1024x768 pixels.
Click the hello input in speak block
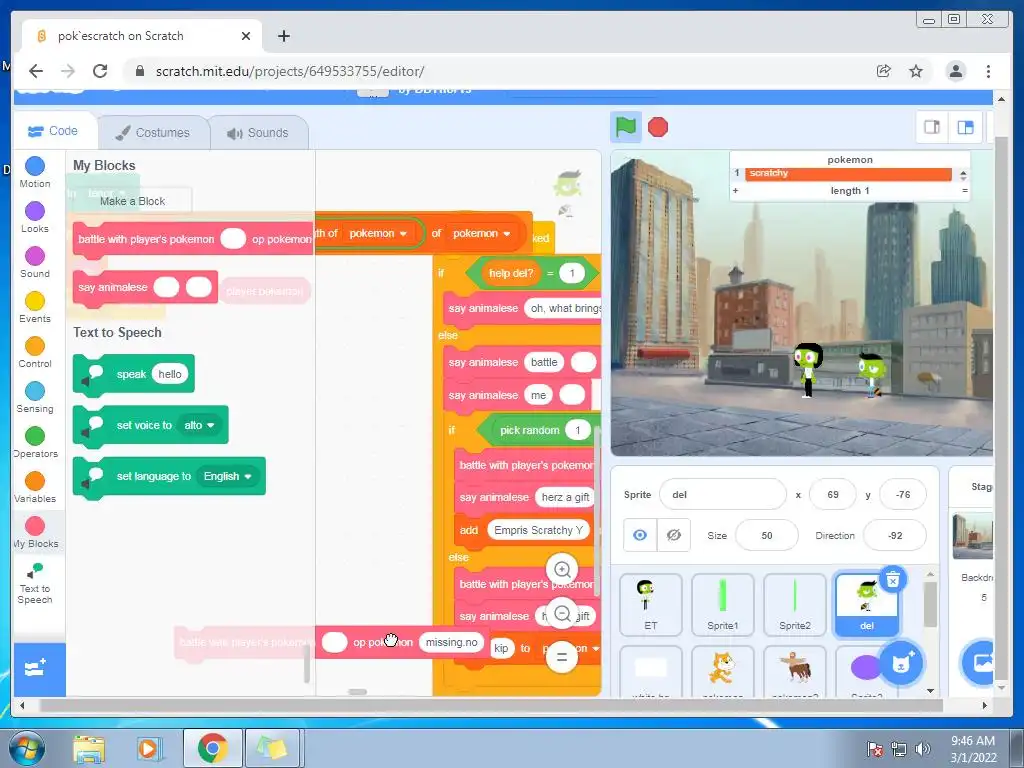click(x=170, y=374)
